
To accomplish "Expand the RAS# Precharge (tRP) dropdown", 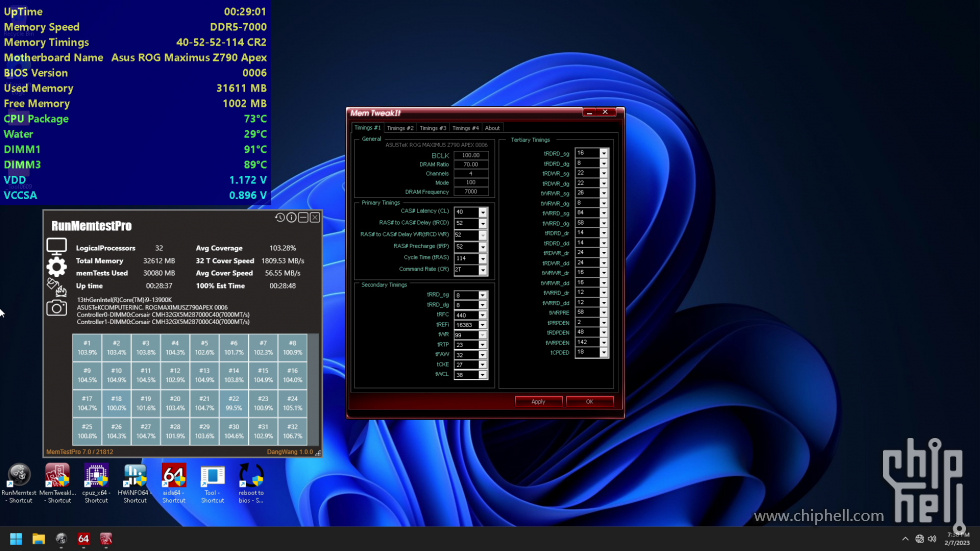I will pos(482,247).
